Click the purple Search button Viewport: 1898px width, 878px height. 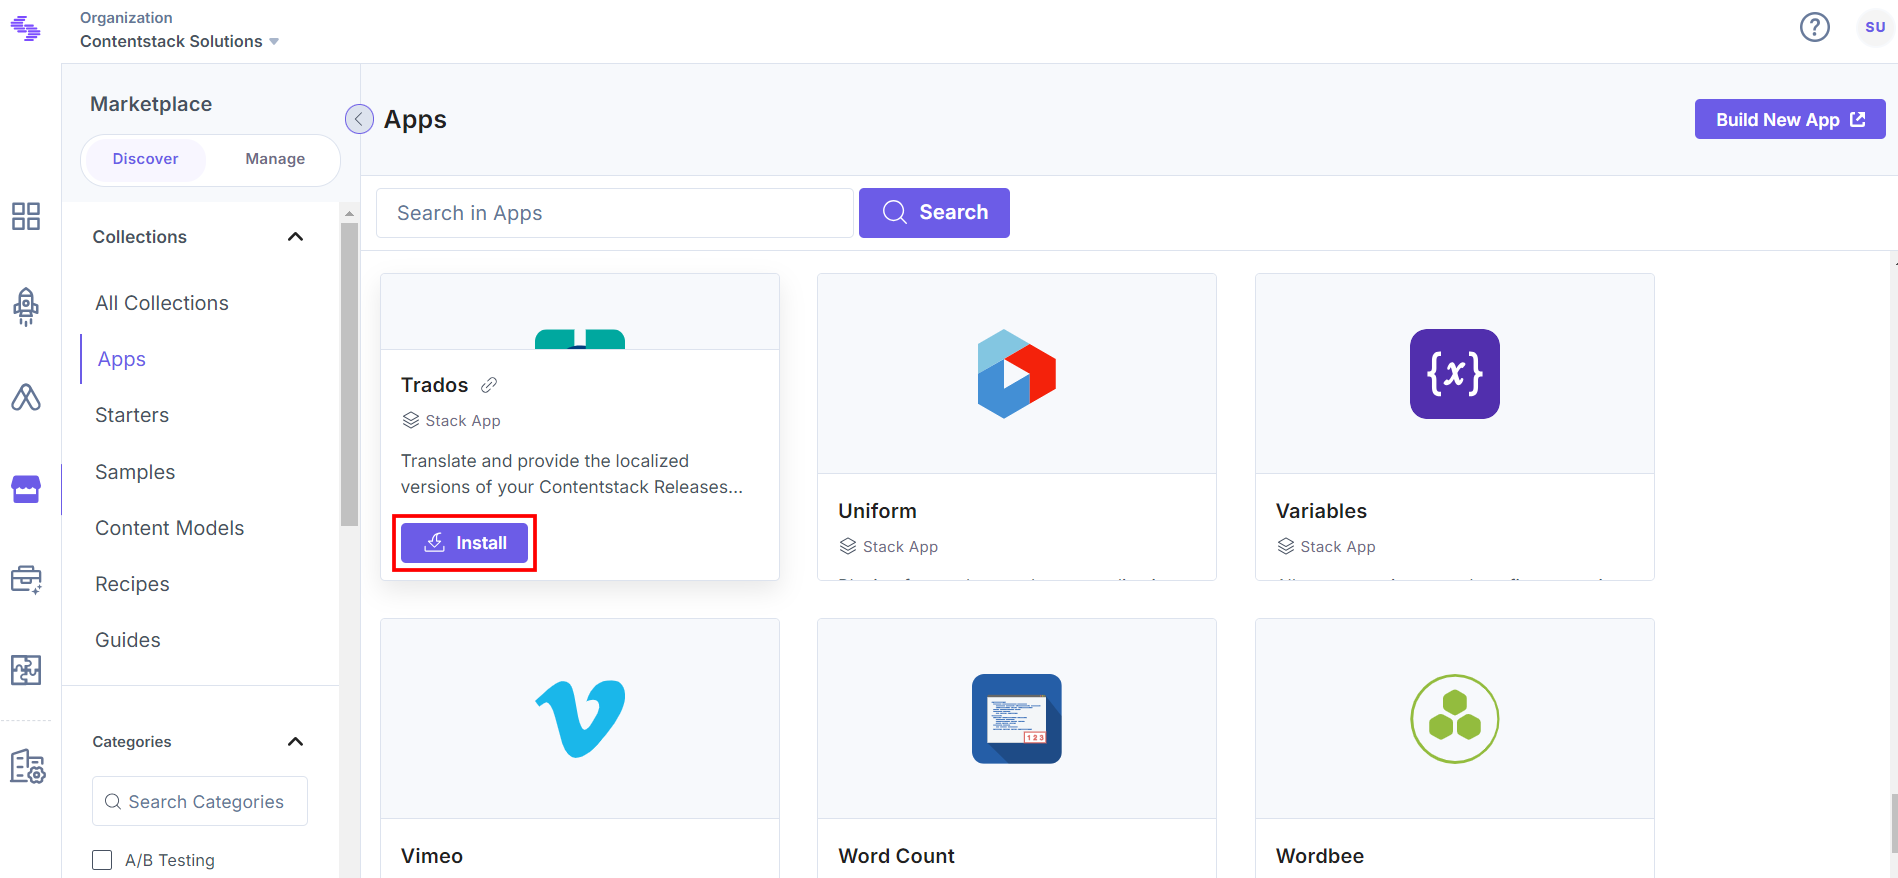(x=934, y=213)
